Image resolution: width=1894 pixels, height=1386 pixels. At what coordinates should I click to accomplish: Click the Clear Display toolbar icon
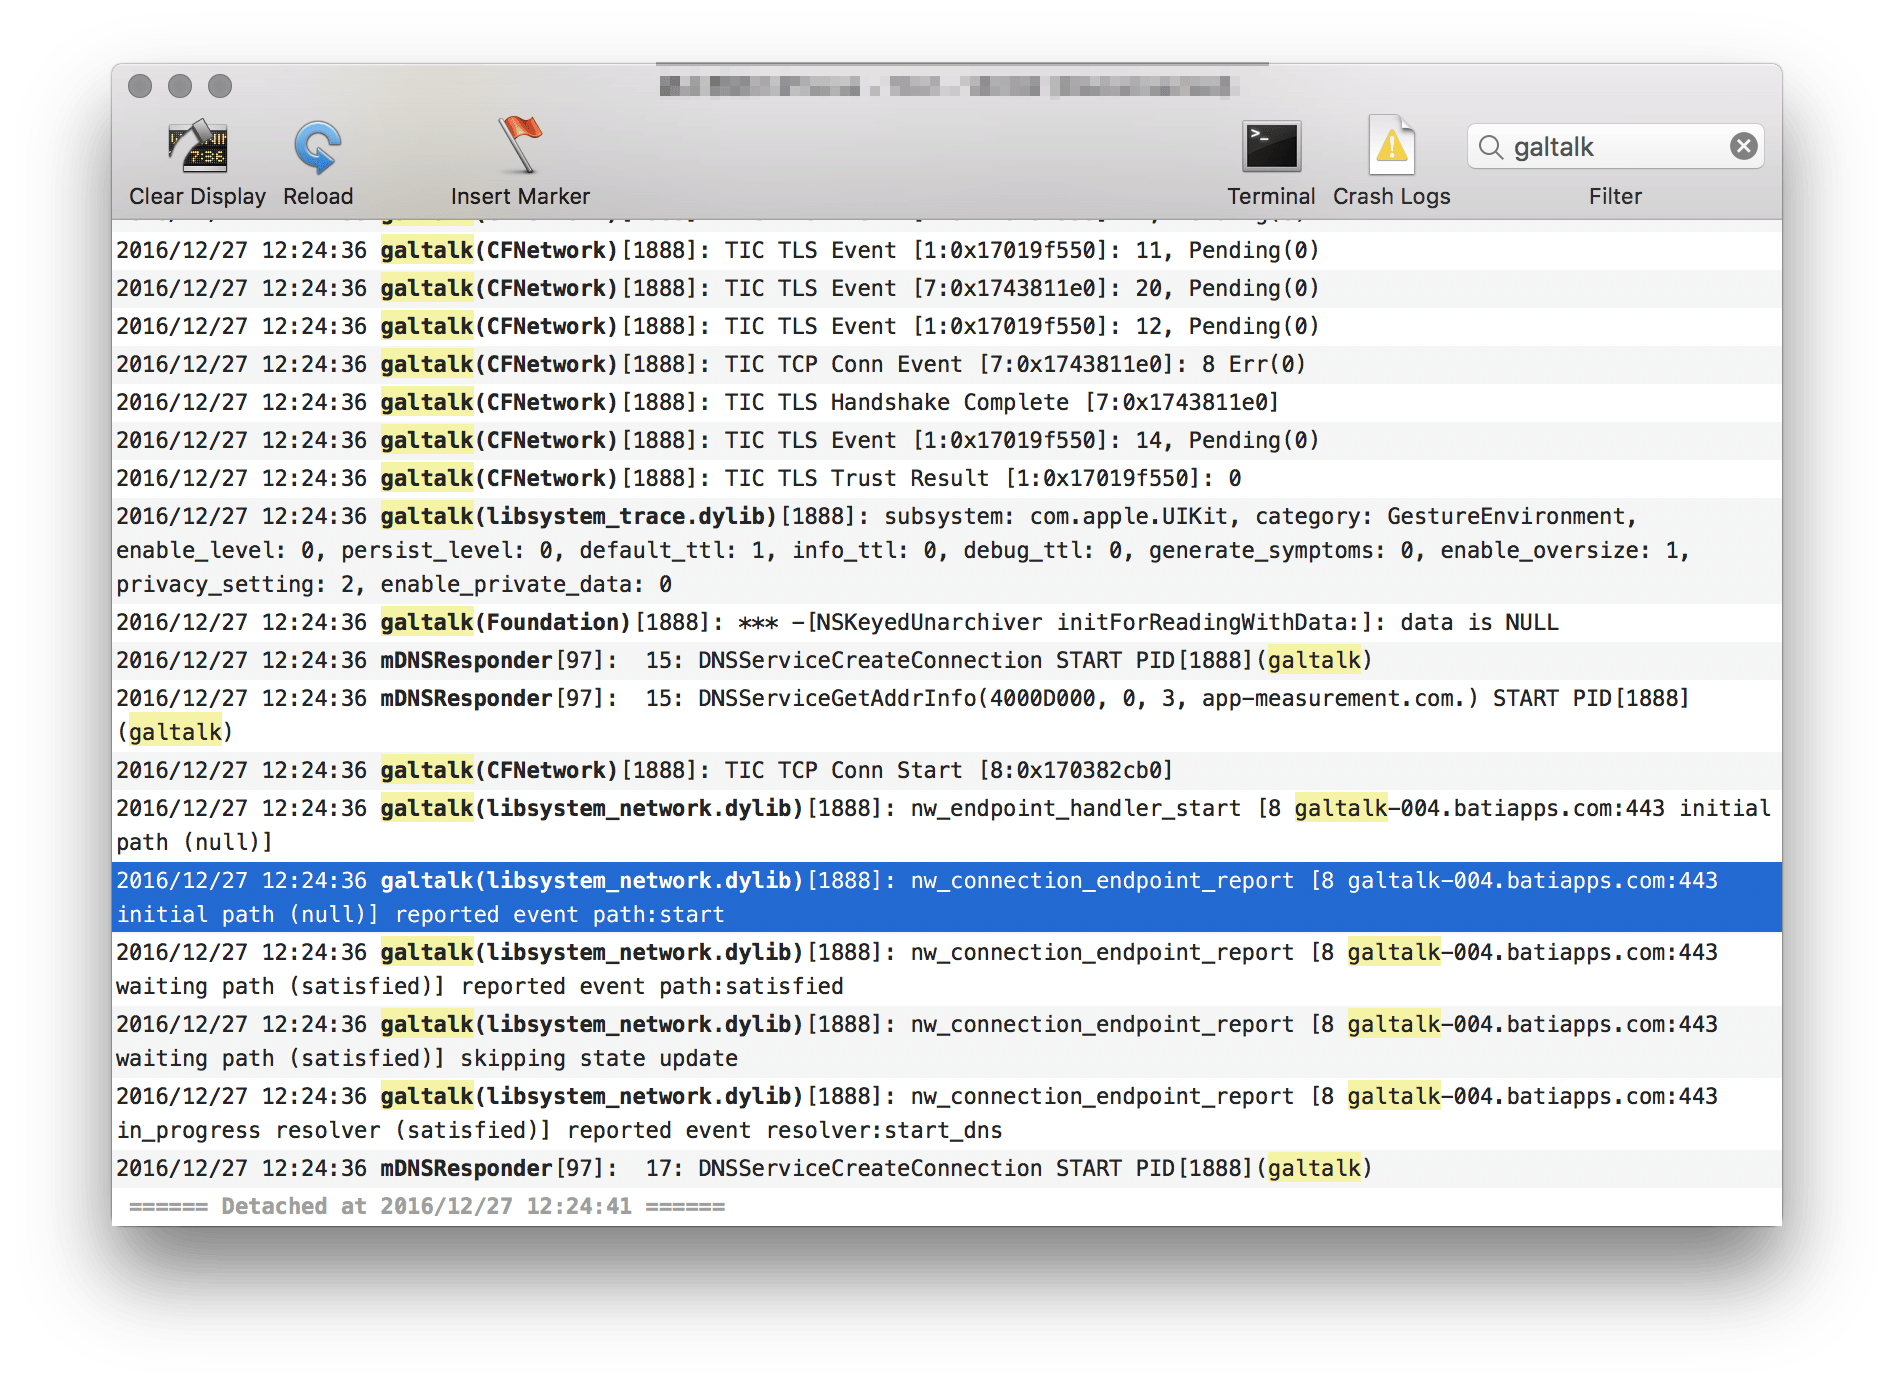click(198, 146)
